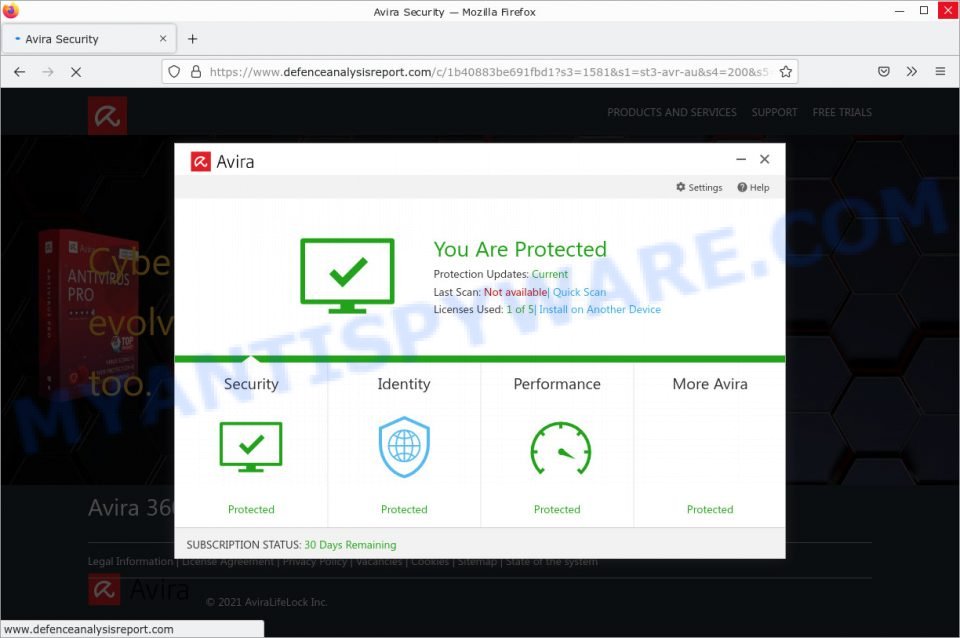Open a new tab with plus button
The width and height of the screenshot is (960, 638).
pyautogui.click(x=192, y=39)
